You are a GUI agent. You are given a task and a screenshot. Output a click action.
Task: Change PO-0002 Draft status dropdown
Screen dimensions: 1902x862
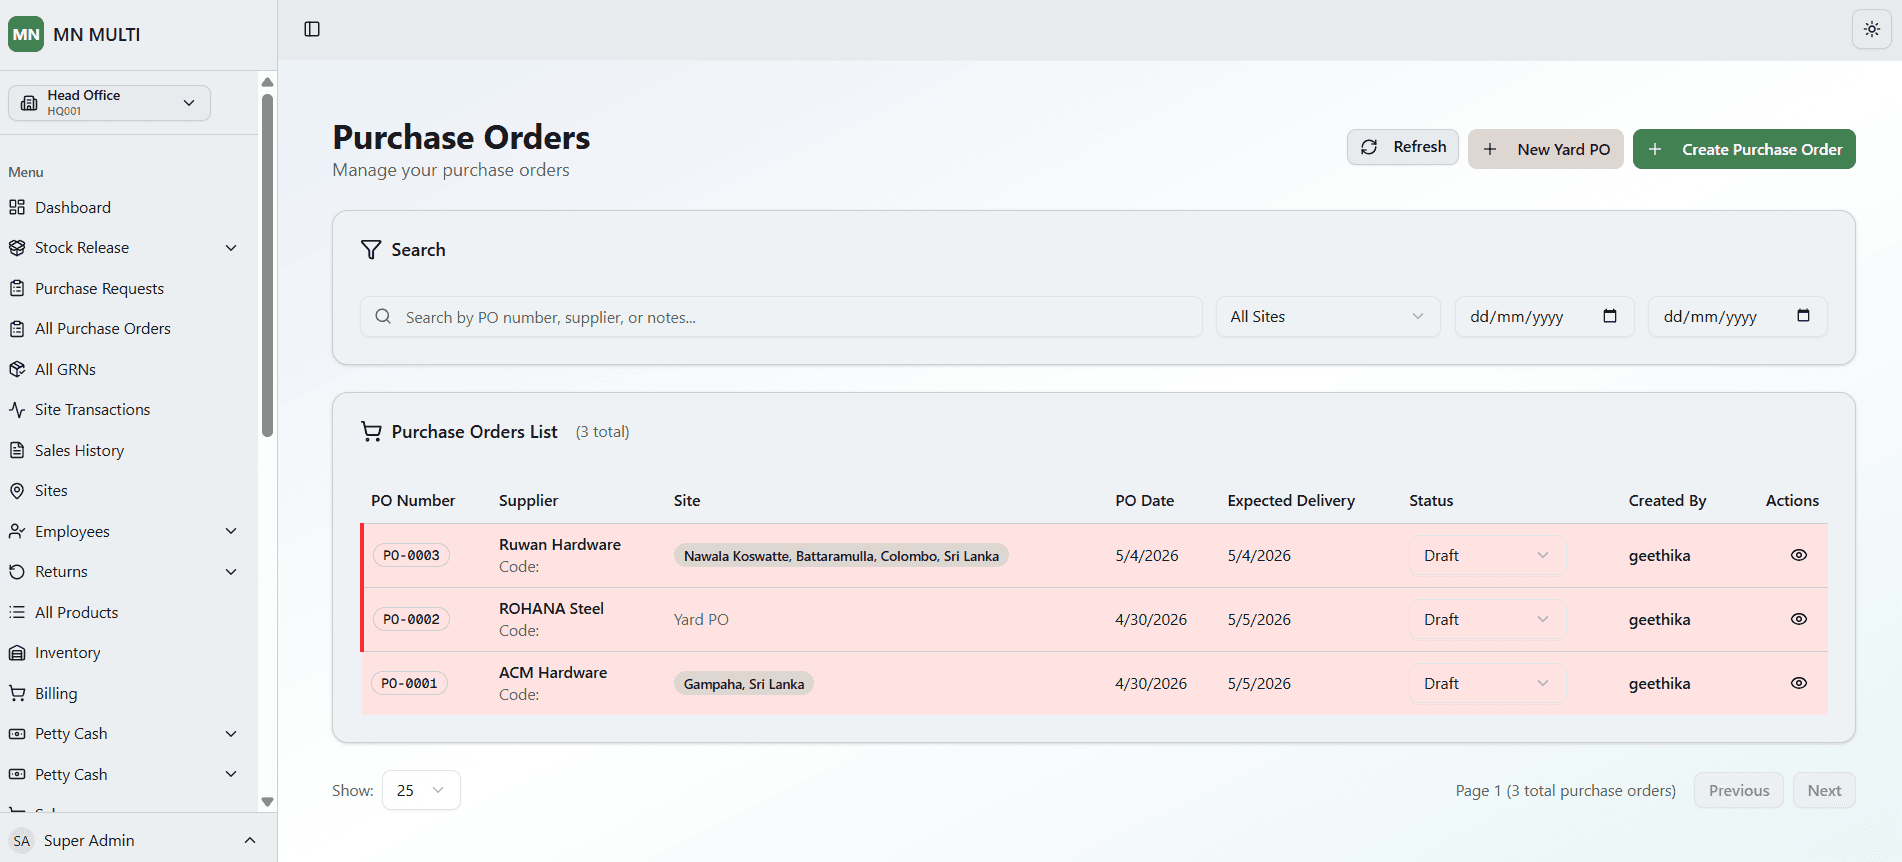click(1487, 619)
